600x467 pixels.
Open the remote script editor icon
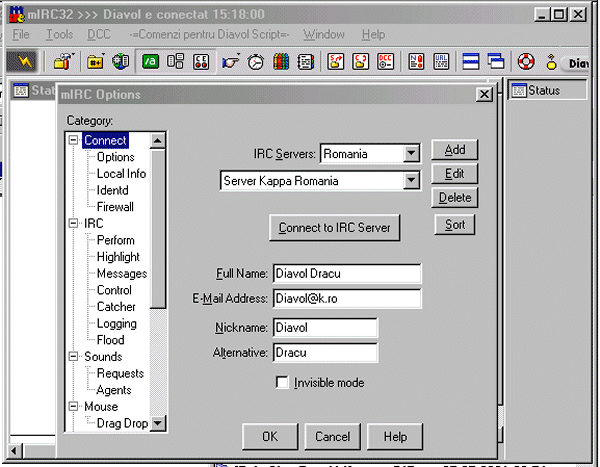coord(201,61)
